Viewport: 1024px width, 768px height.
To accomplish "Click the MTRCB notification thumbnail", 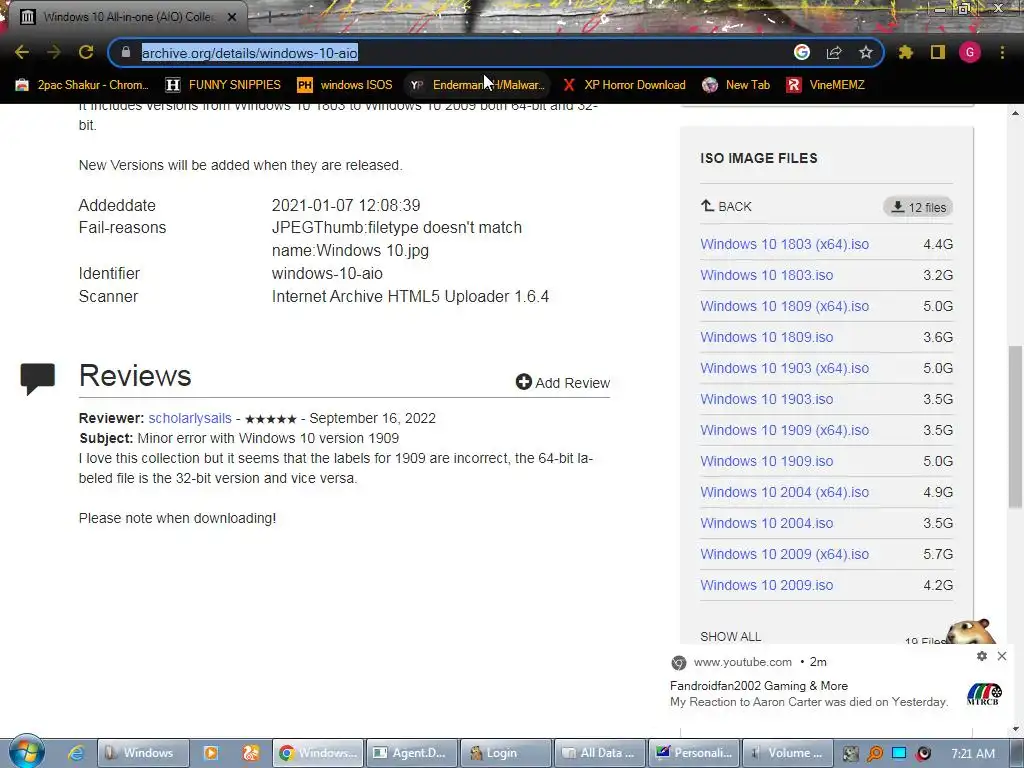I will tap(984, 694).
